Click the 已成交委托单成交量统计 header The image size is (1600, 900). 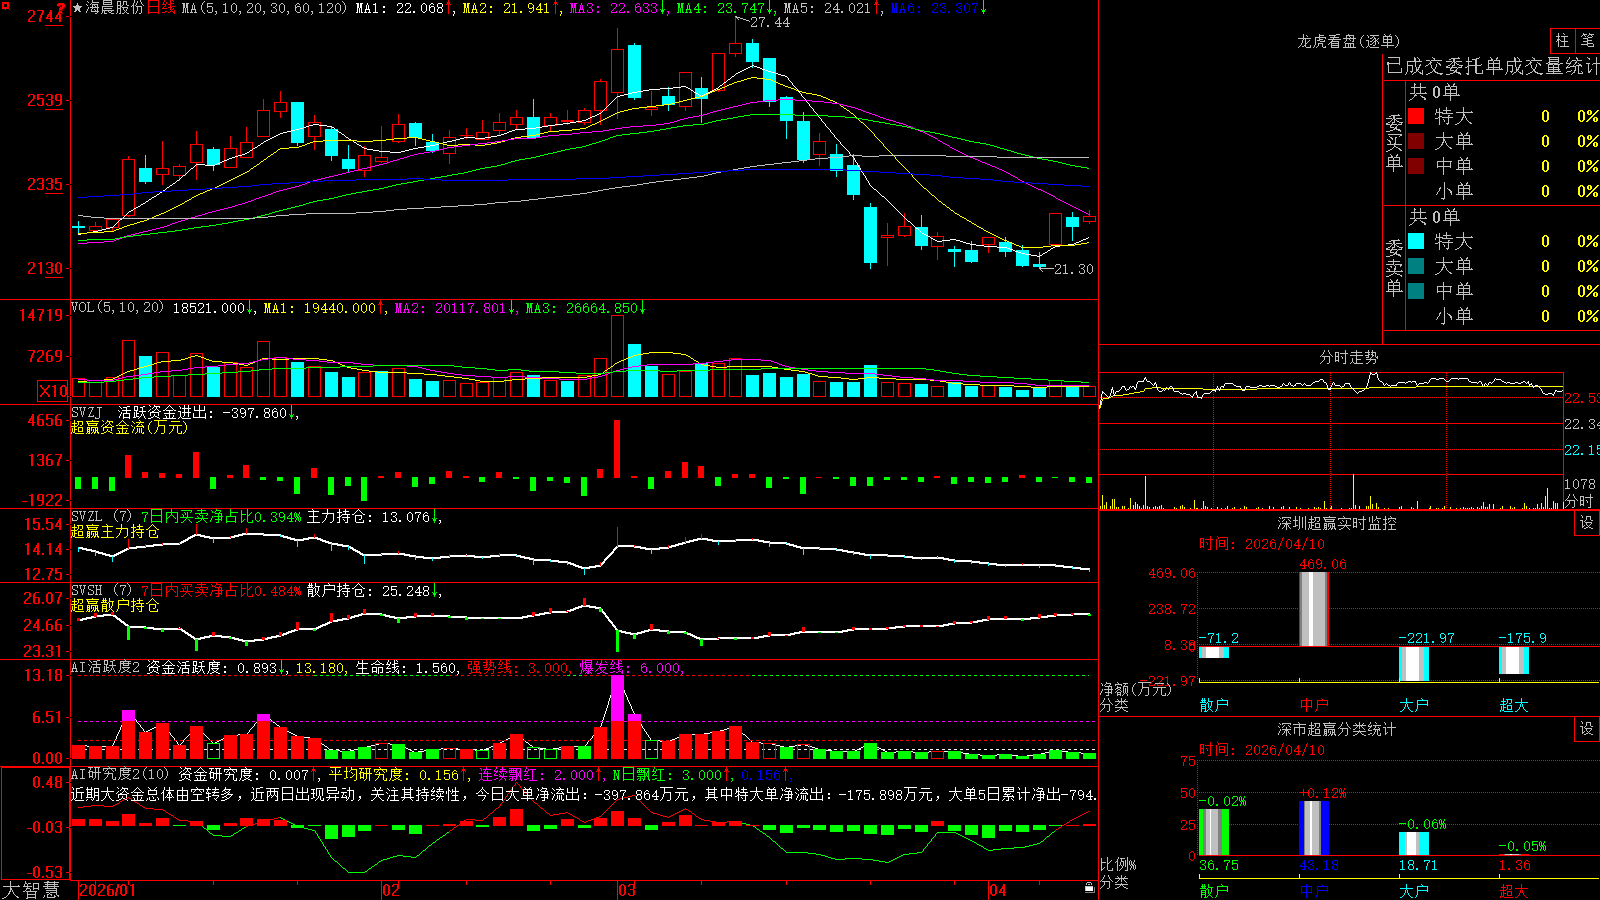(1492, 66)
